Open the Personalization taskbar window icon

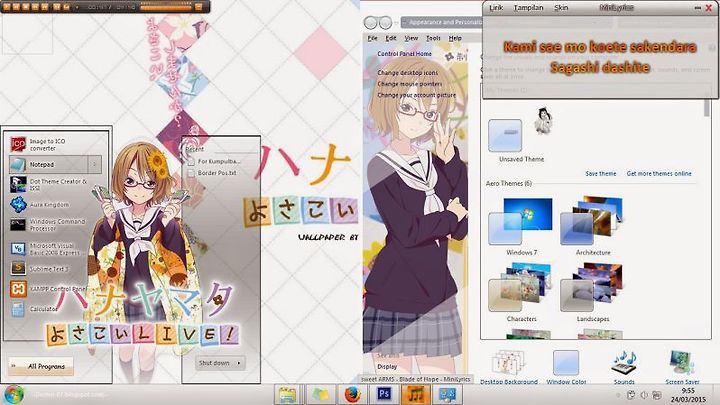[x=448, y=394]
